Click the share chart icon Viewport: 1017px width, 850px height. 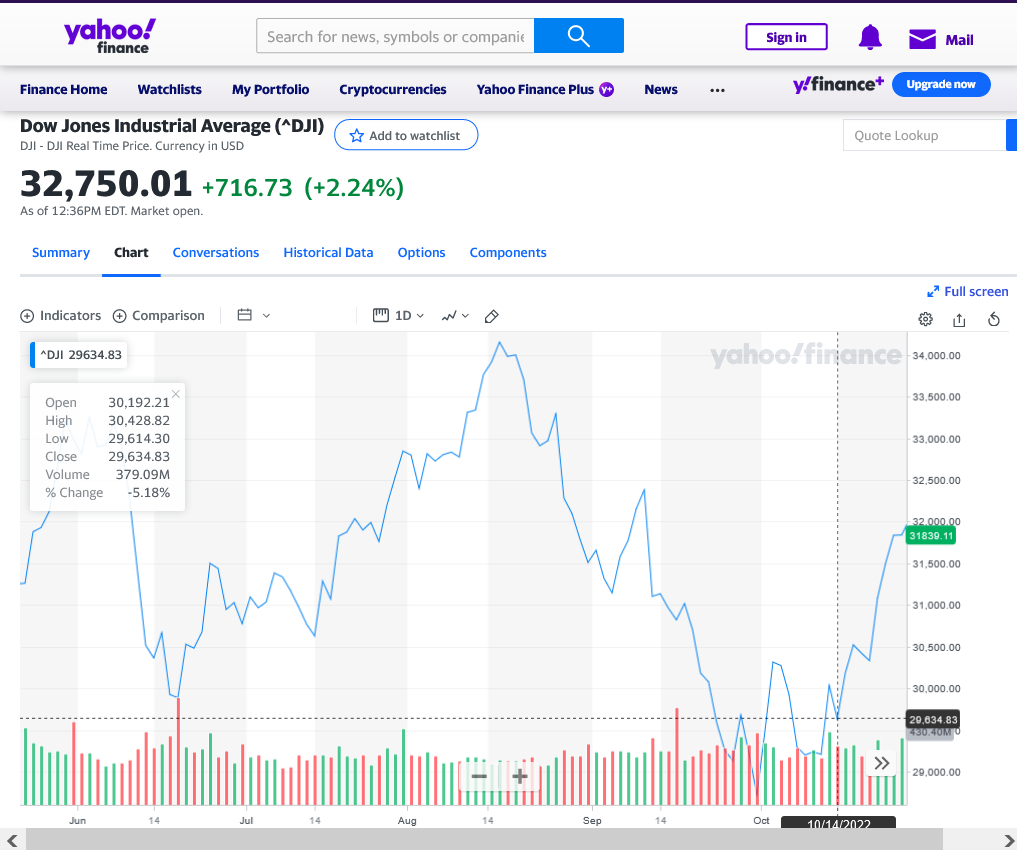(959, 319)
